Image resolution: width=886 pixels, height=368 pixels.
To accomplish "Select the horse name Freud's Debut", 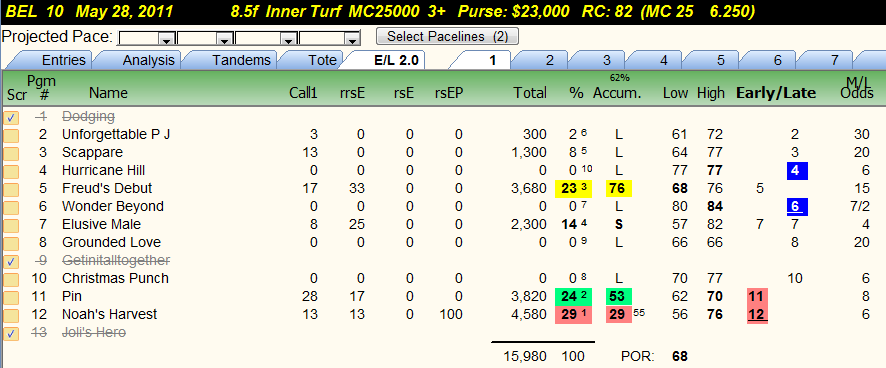I will pos(107,188).
